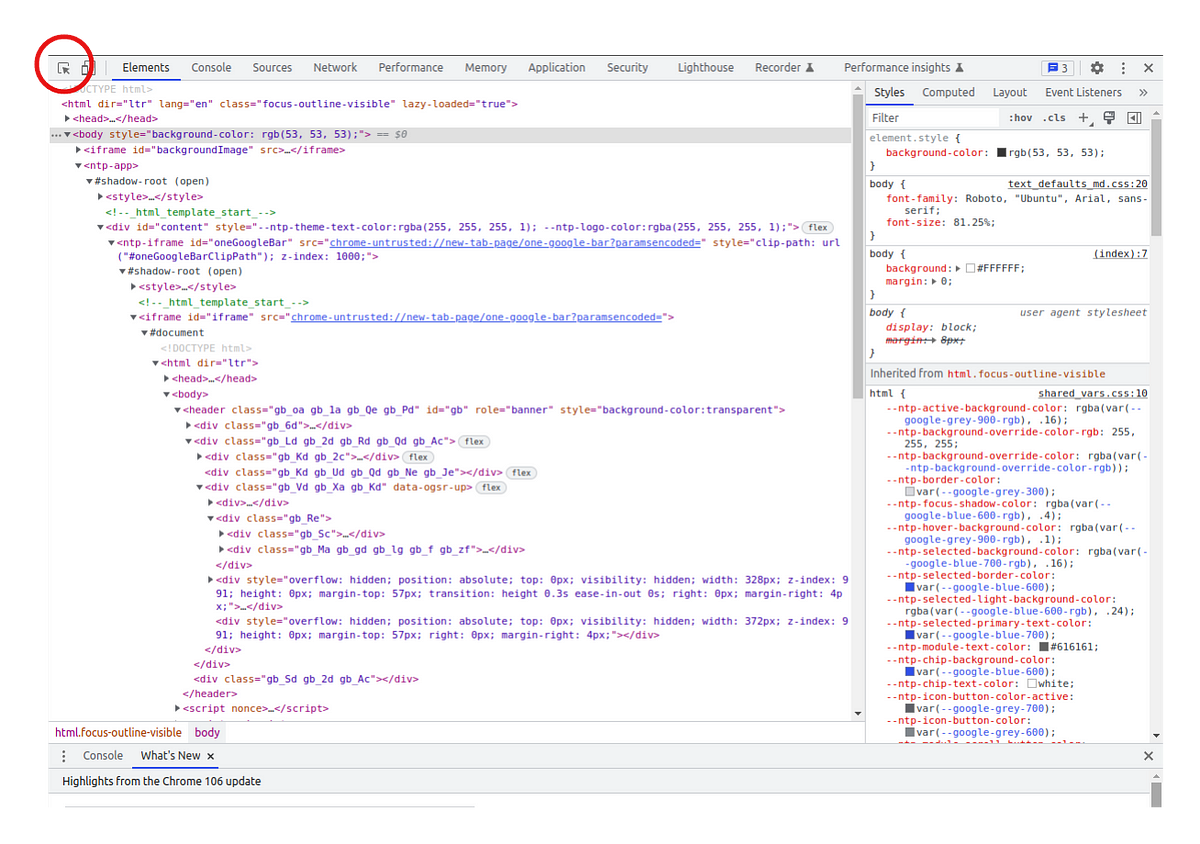This screenshot has width=1200, height=844.
Task: Open the Recorder tab
Action: (785, 68)
